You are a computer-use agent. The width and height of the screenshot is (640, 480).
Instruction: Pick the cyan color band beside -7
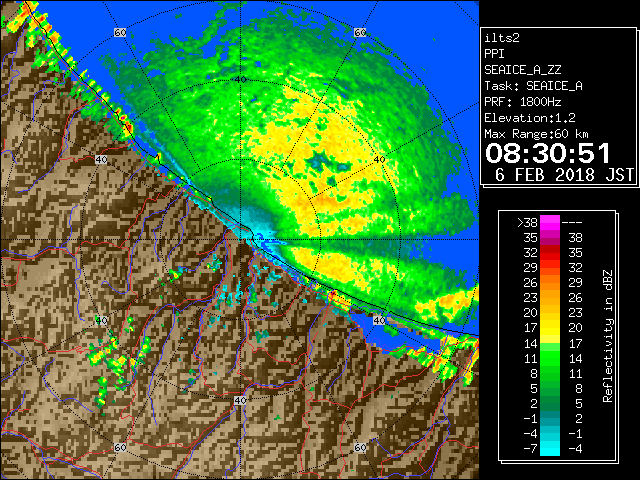point(550,449)
